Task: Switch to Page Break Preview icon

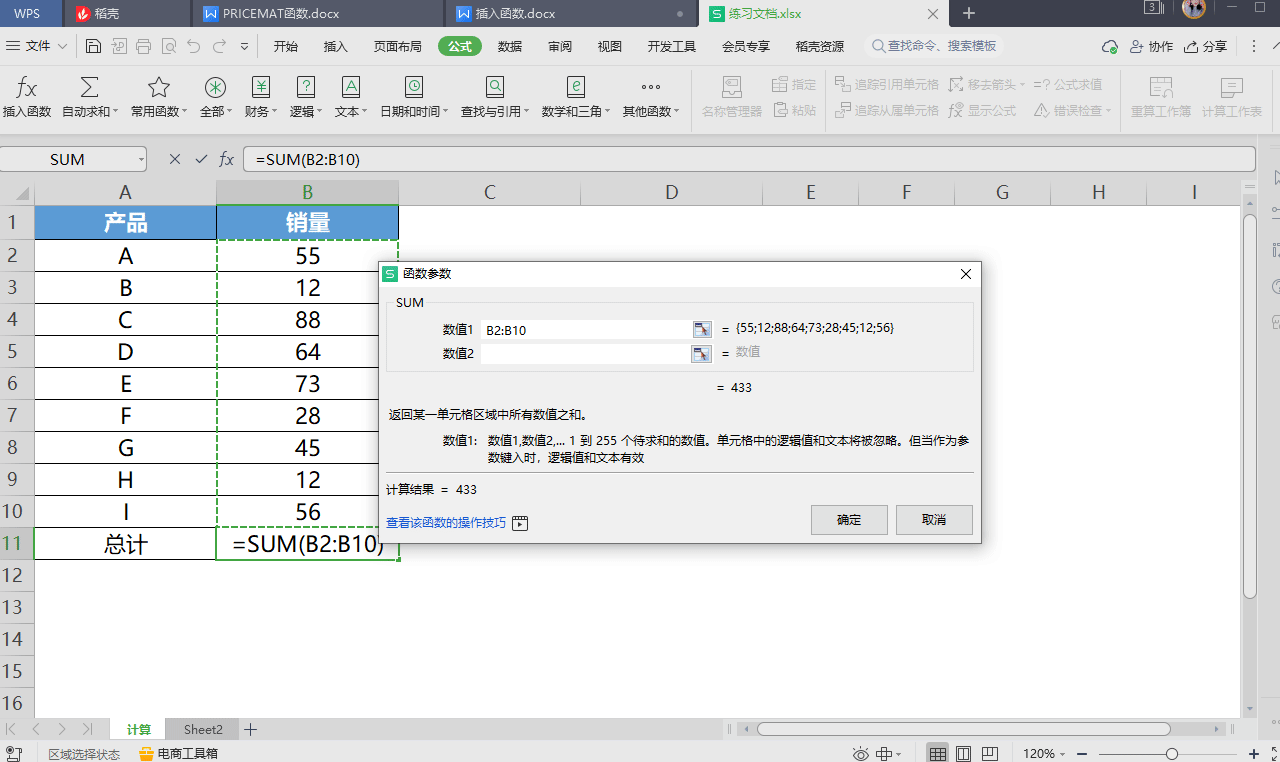Action: coord(989,754)
